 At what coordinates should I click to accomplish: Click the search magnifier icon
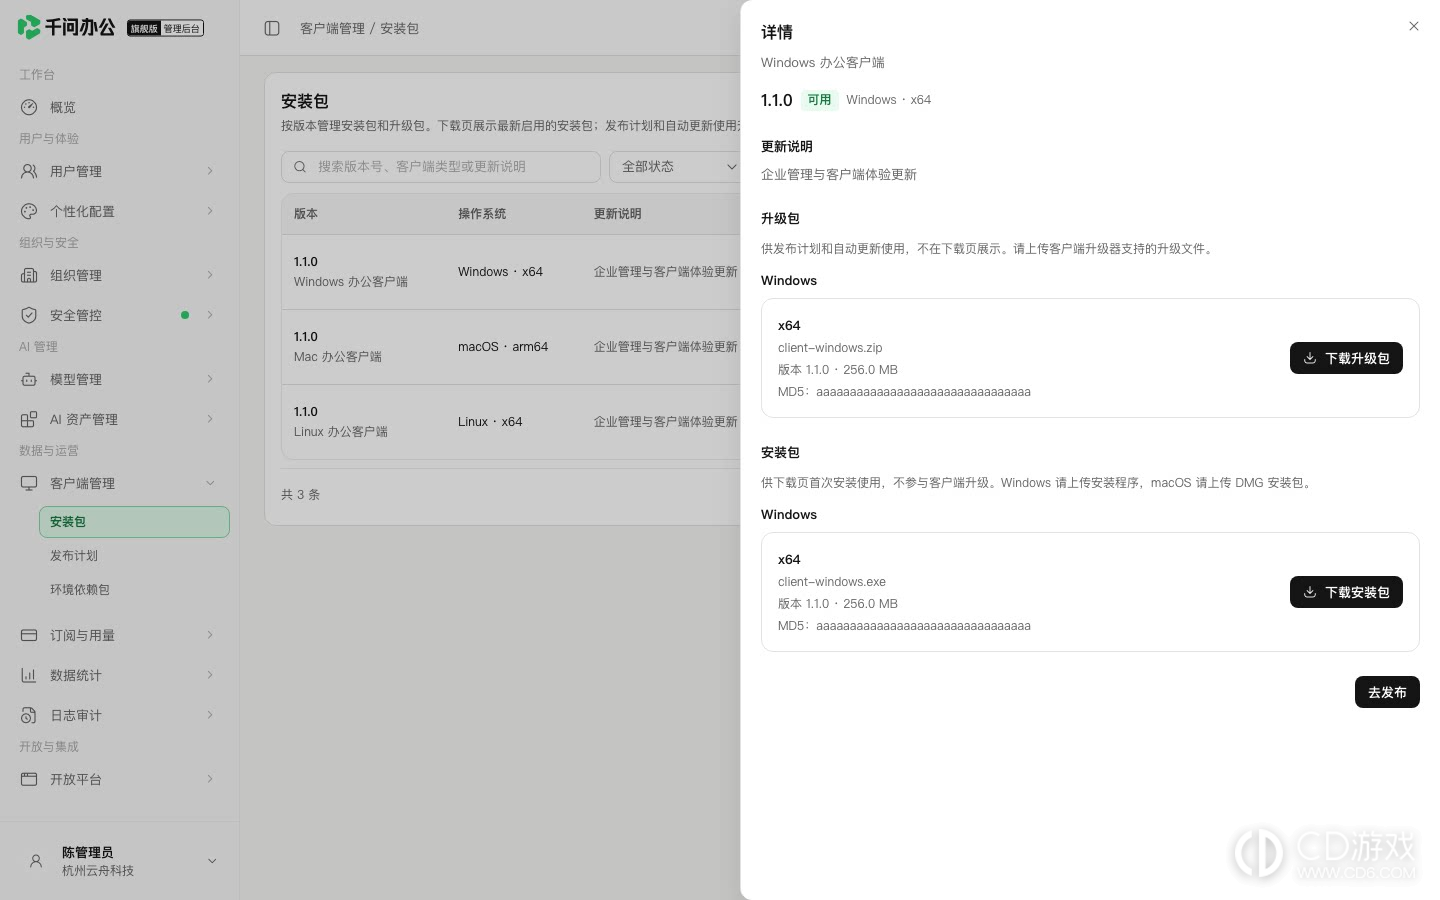point(300,167)
